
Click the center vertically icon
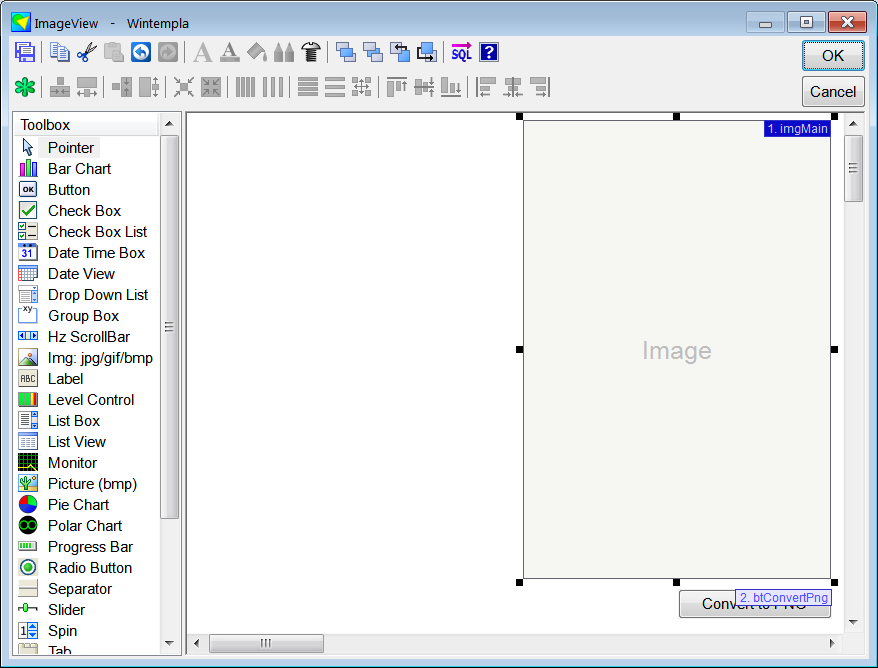(x=122, y=87)
